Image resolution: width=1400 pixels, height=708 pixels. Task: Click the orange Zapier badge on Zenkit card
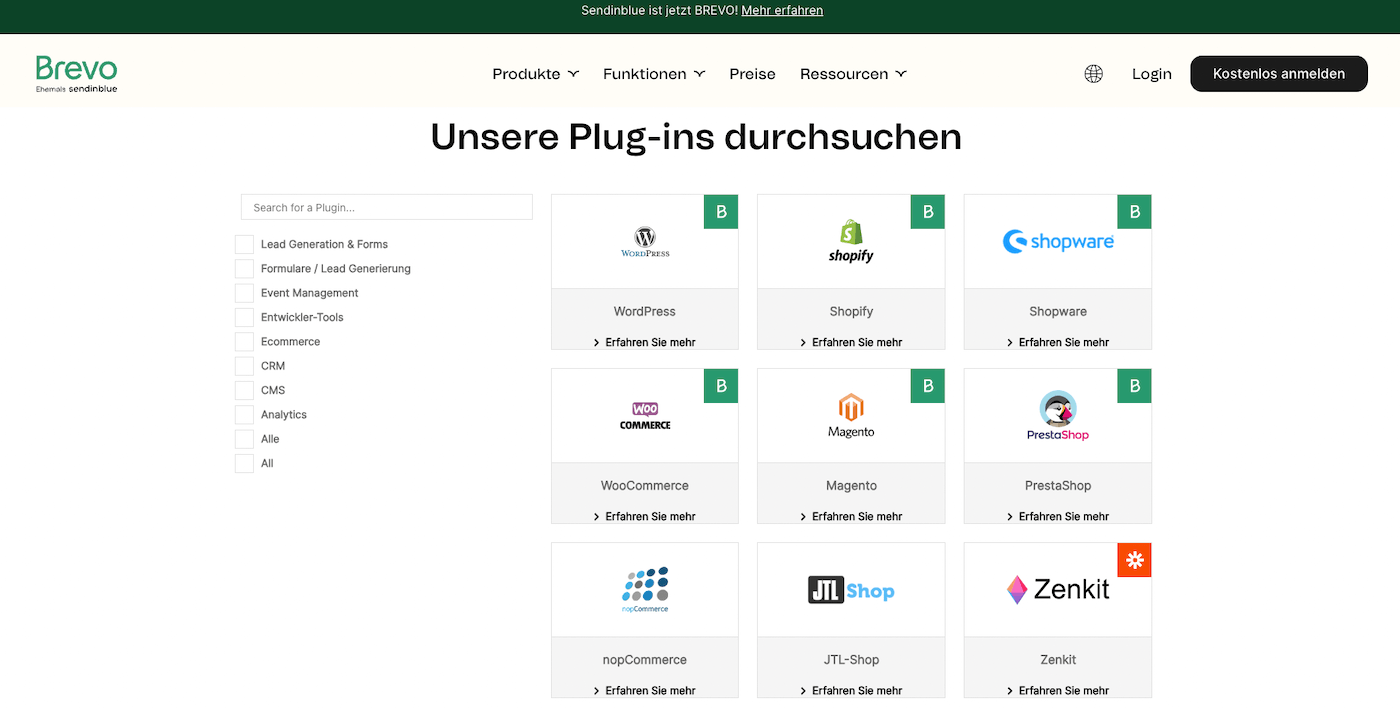1134,560
